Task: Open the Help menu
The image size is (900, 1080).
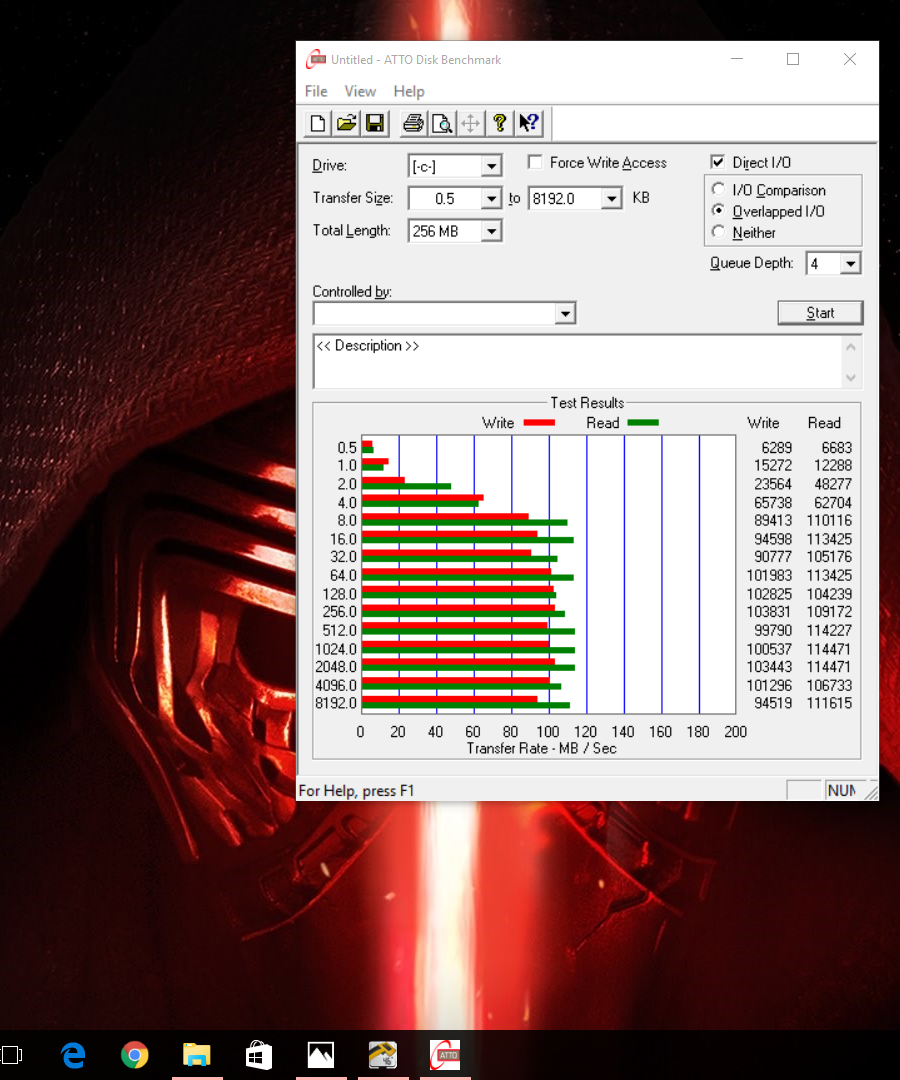Action: click(409, 91)
